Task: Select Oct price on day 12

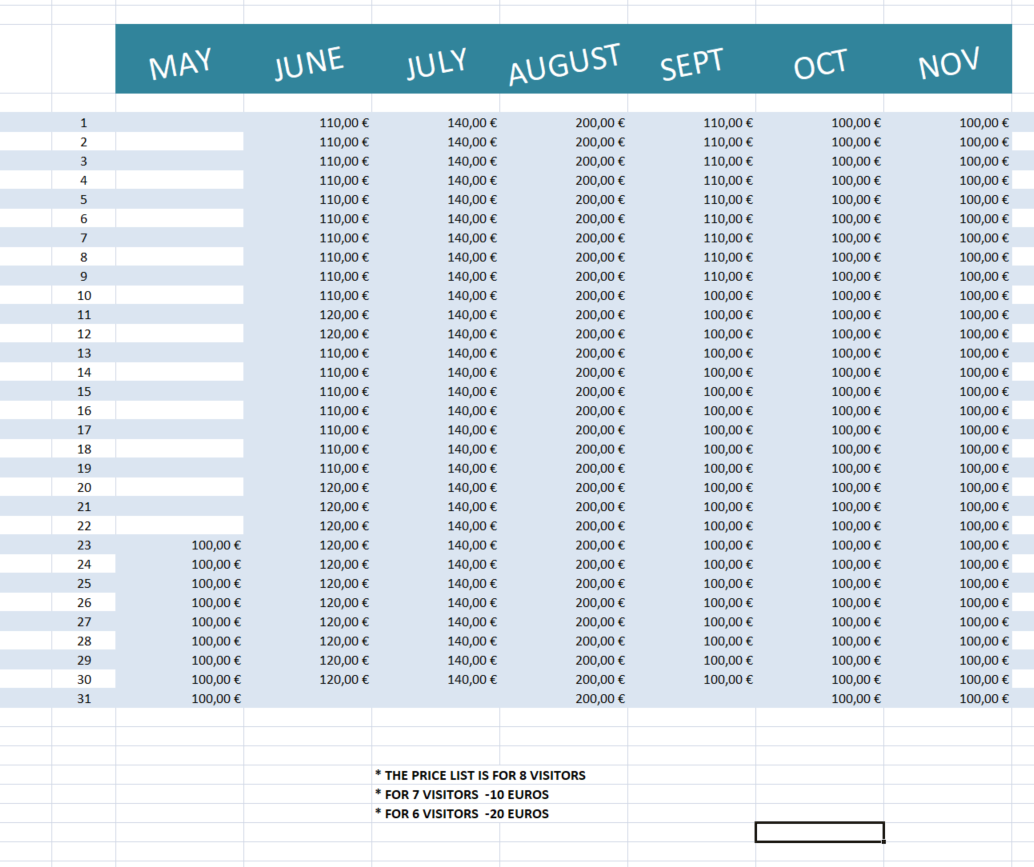Action: click(856, 334)
